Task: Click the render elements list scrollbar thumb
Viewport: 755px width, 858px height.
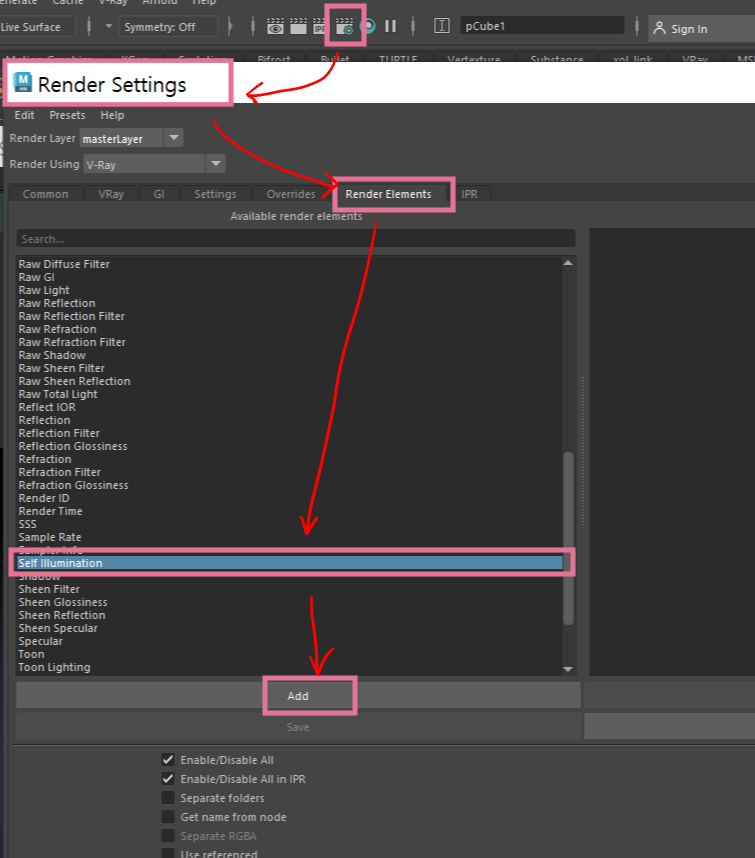Action: (x=568, y=538)
